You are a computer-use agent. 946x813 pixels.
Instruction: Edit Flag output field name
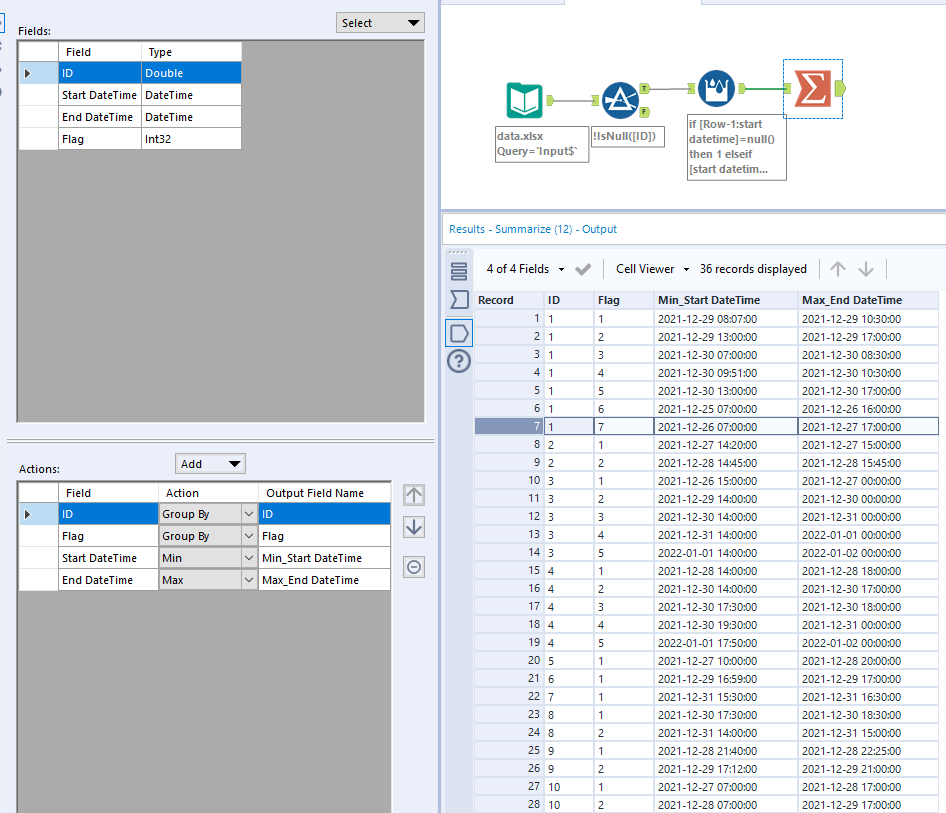(x=325, y=536)
